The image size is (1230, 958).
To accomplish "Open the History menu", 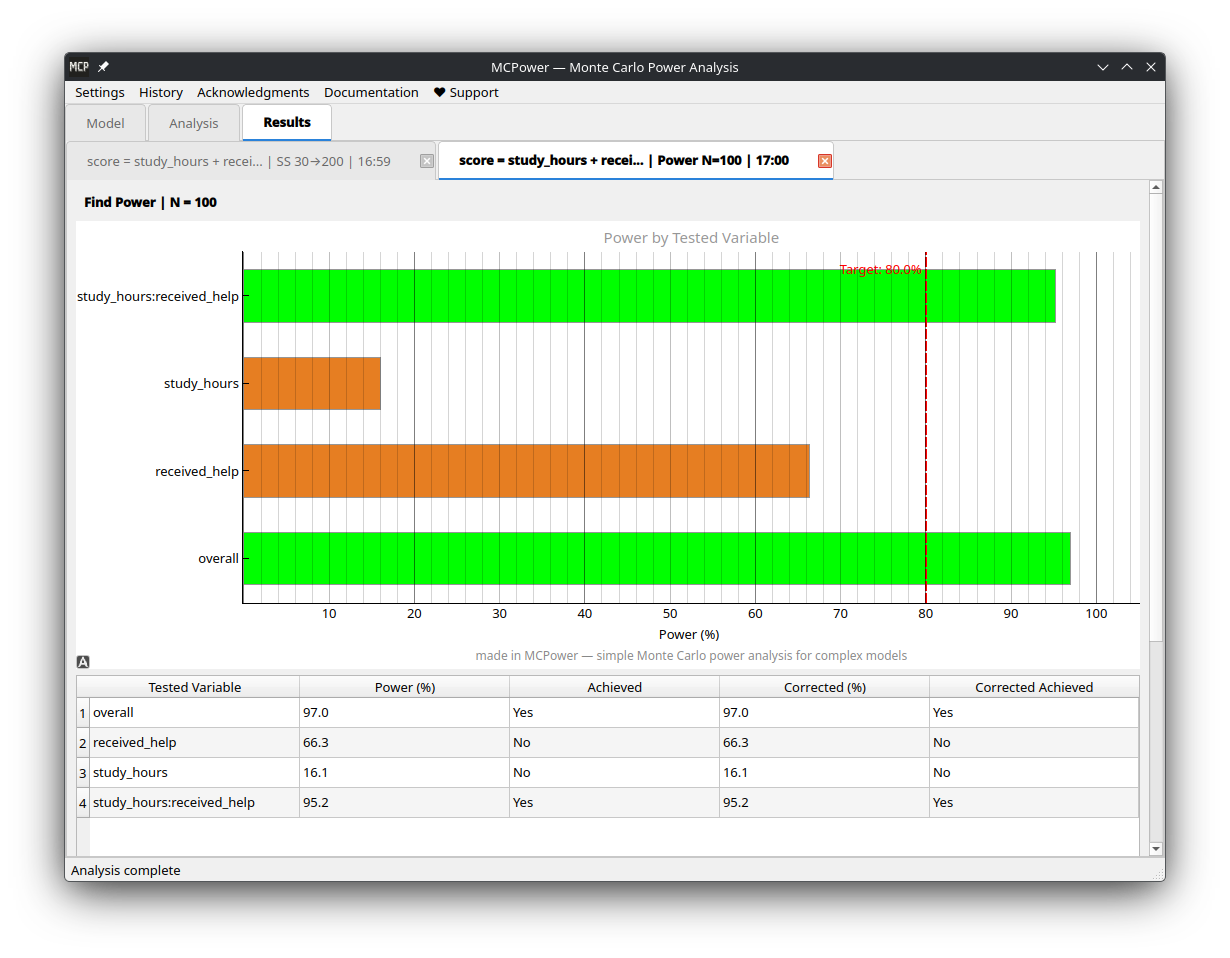I will pos(160,92).
